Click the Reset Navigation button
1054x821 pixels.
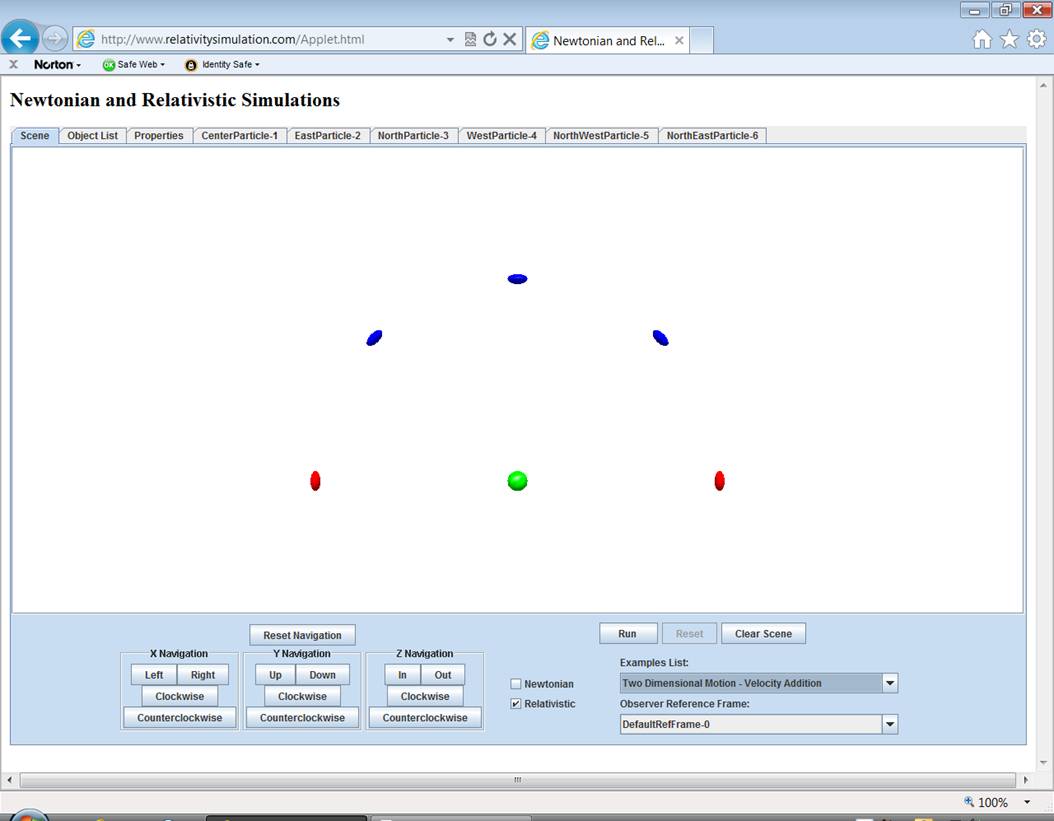(302, 635)
